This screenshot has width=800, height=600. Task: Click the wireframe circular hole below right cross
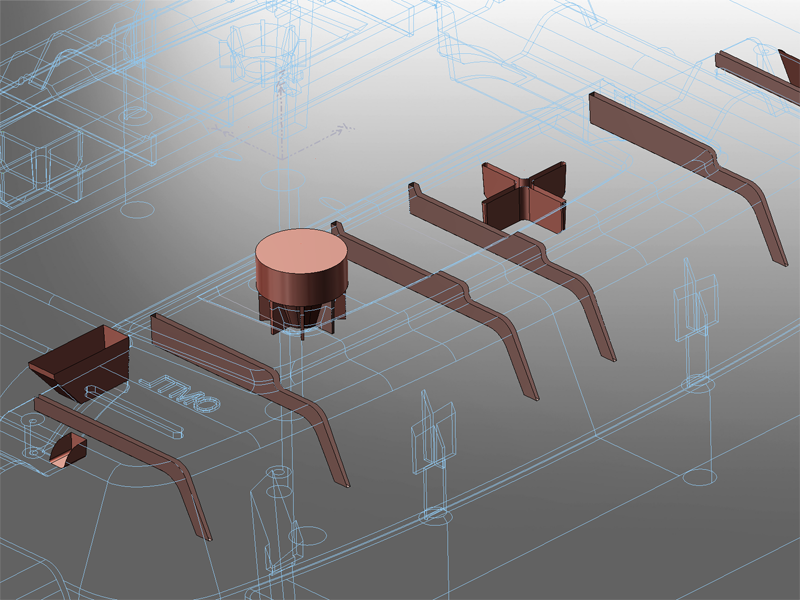pos(697,383)
